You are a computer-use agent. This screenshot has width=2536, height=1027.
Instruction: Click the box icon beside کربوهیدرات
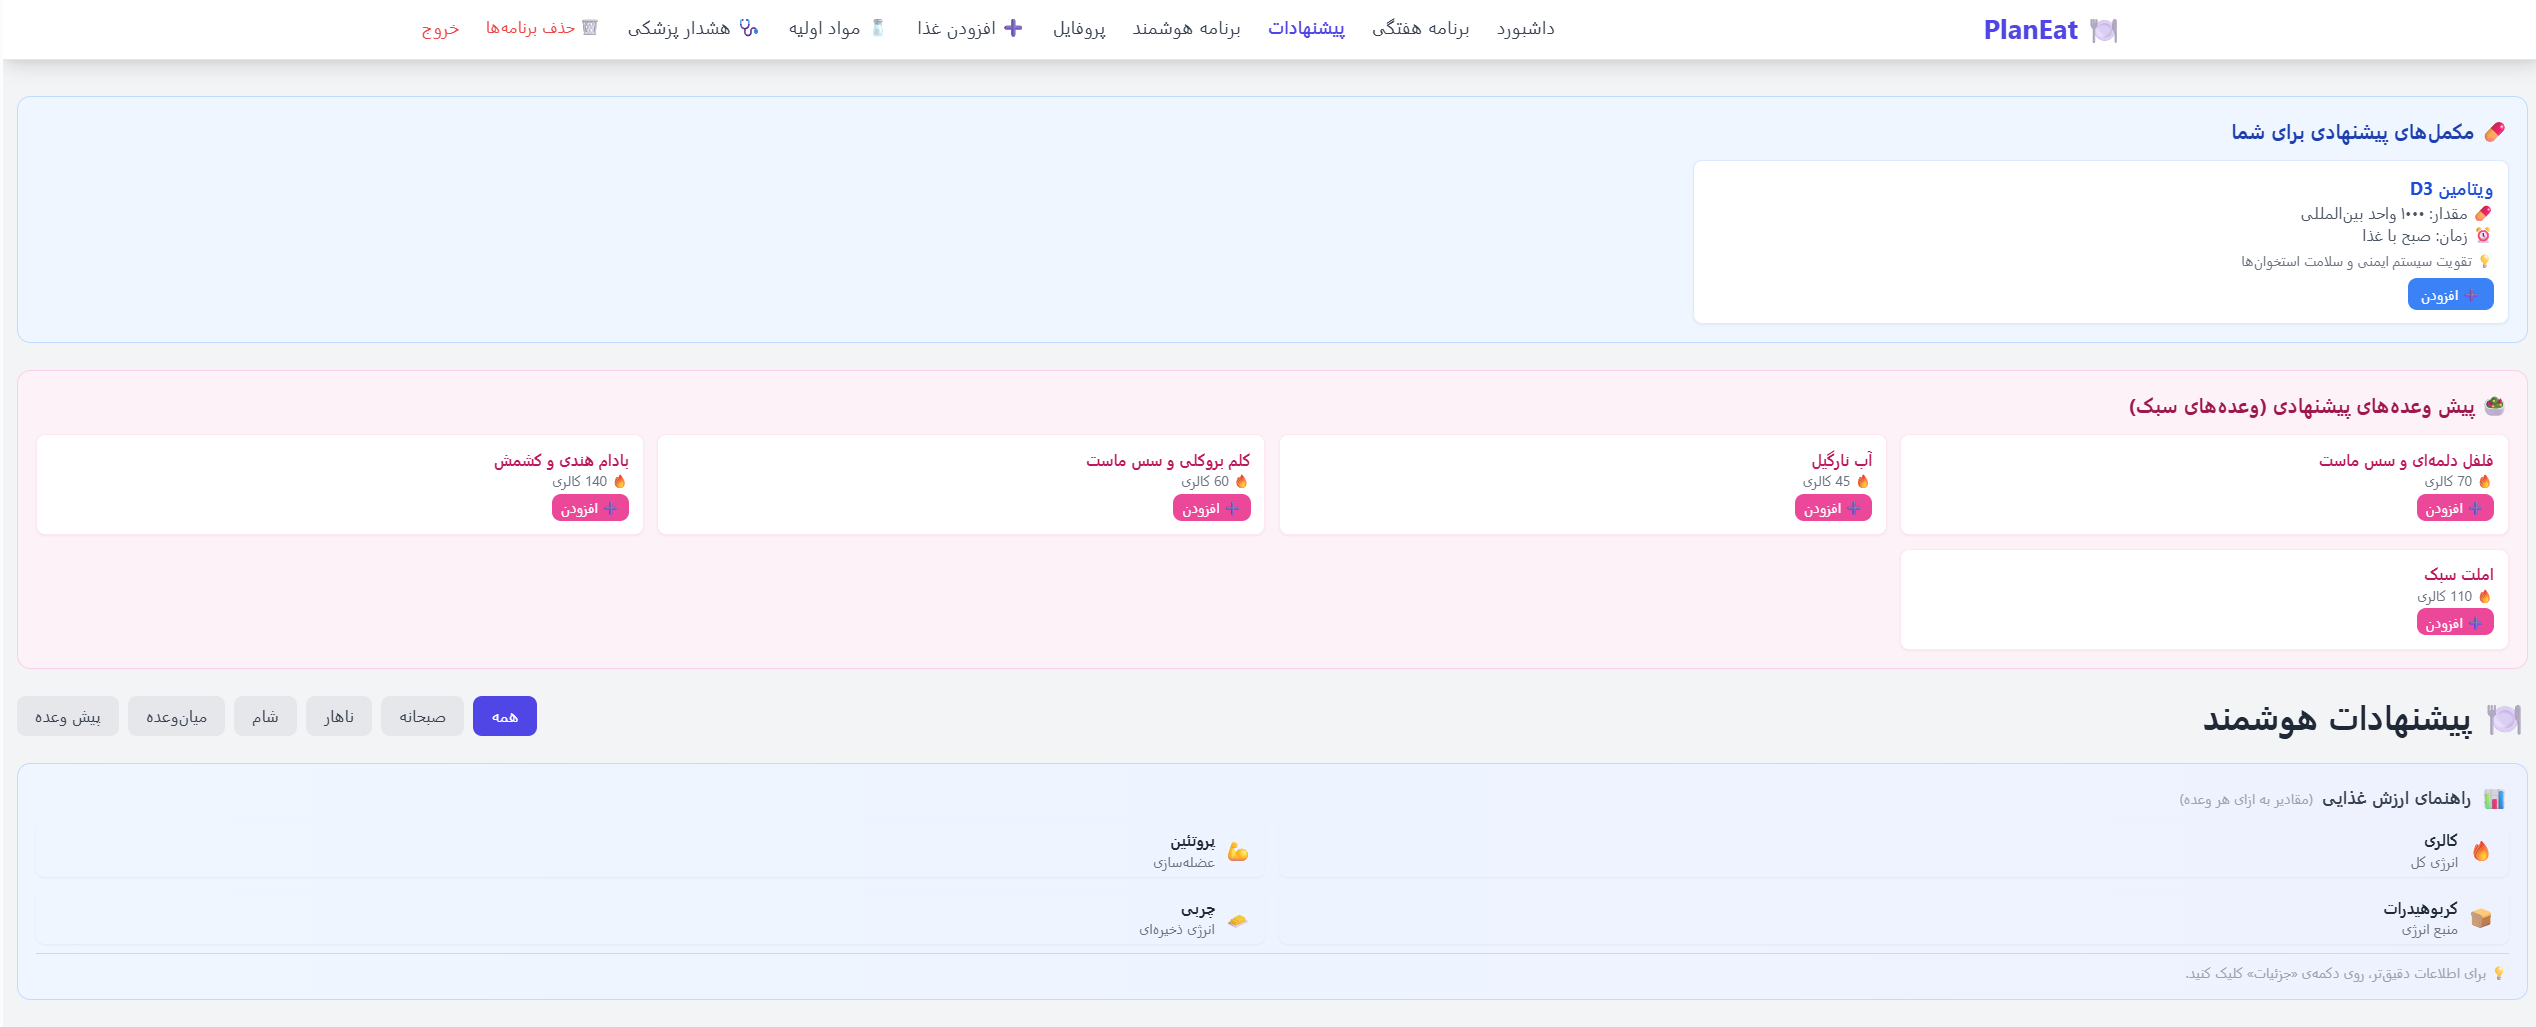coord(2481,918)
